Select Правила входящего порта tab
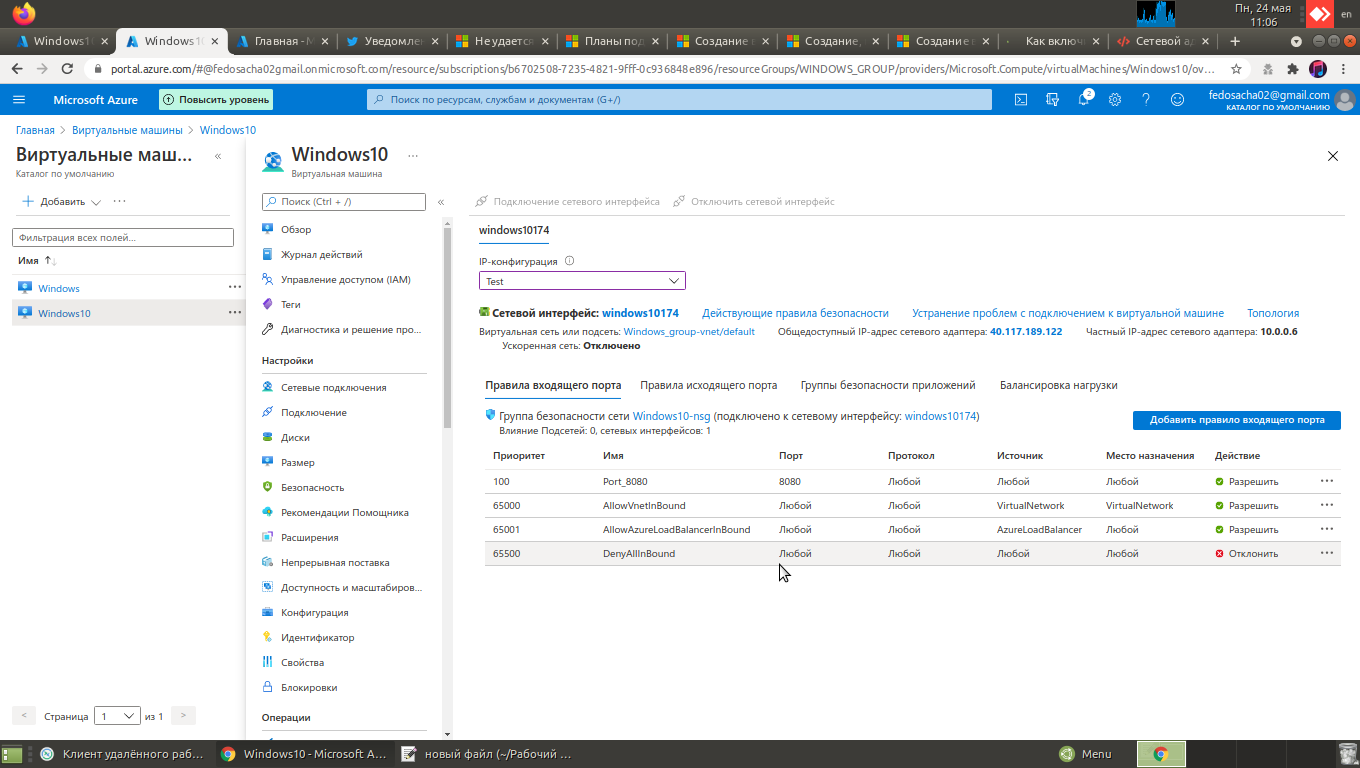Viewport: 1360px width, 768px height. (553, 385)
